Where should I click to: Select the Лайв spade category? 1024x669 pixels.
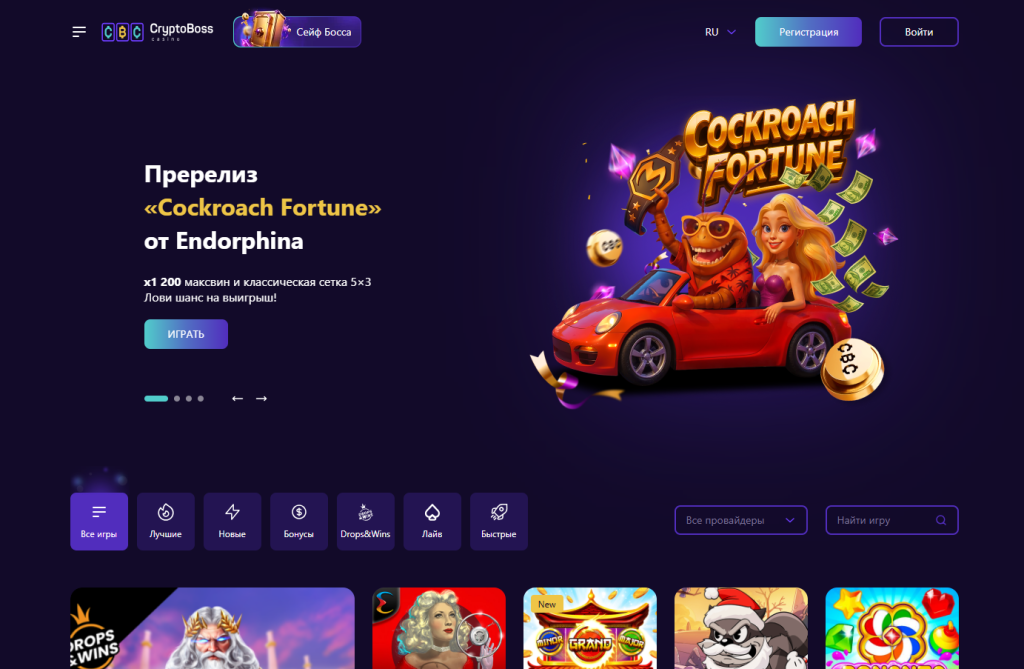click(432, 521)
